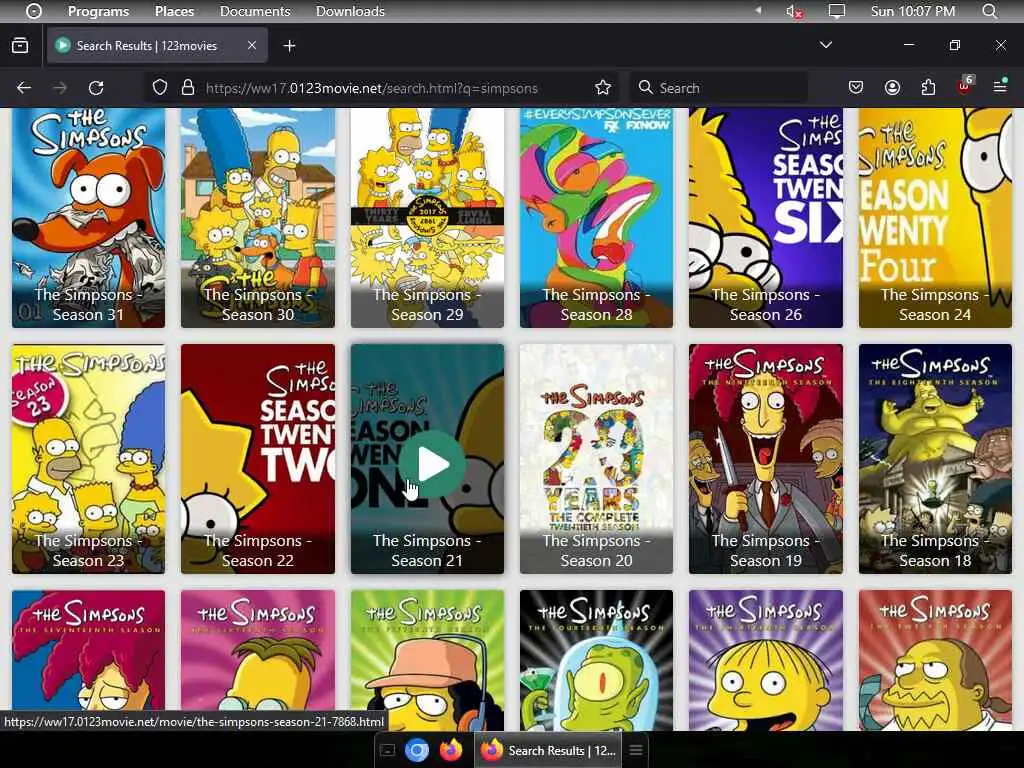Screen dimensions: 1024x768
Task: Open The Simpsons Season 31 poster
Action: 88,217
